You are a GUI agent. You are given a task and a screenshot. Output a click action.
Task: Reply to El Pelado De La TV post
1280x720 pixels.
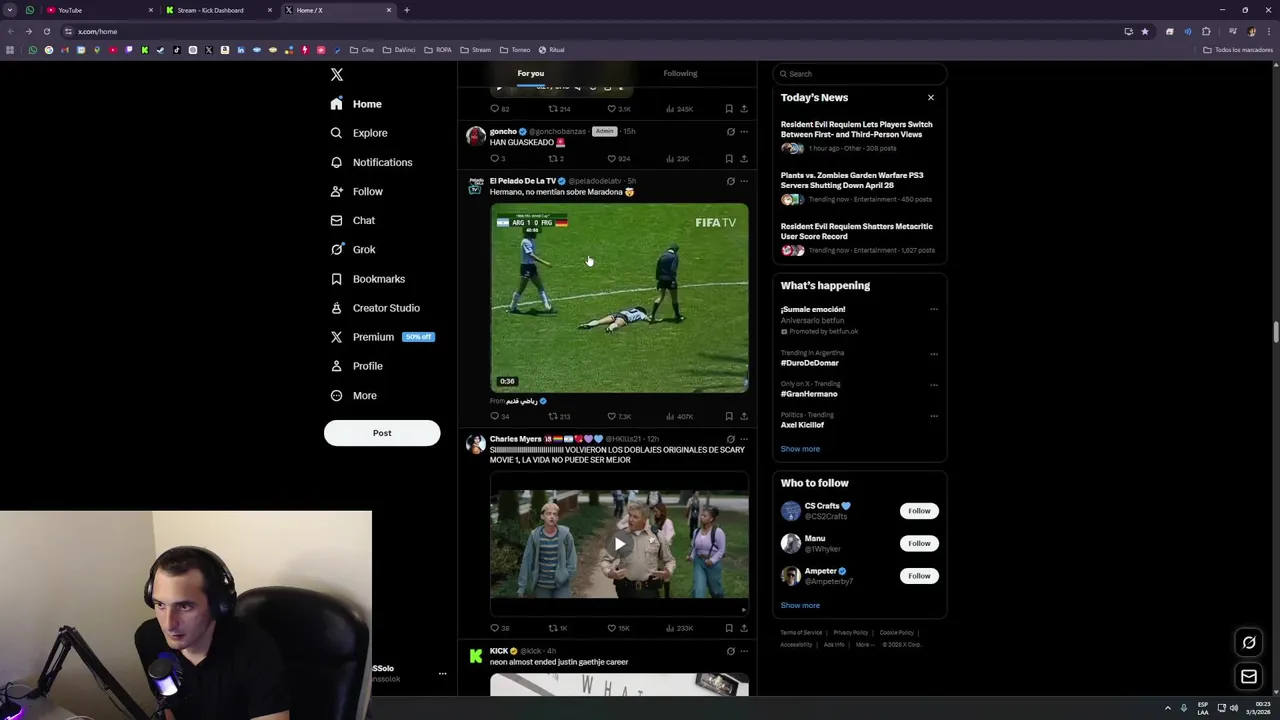(x=498, y=416)
